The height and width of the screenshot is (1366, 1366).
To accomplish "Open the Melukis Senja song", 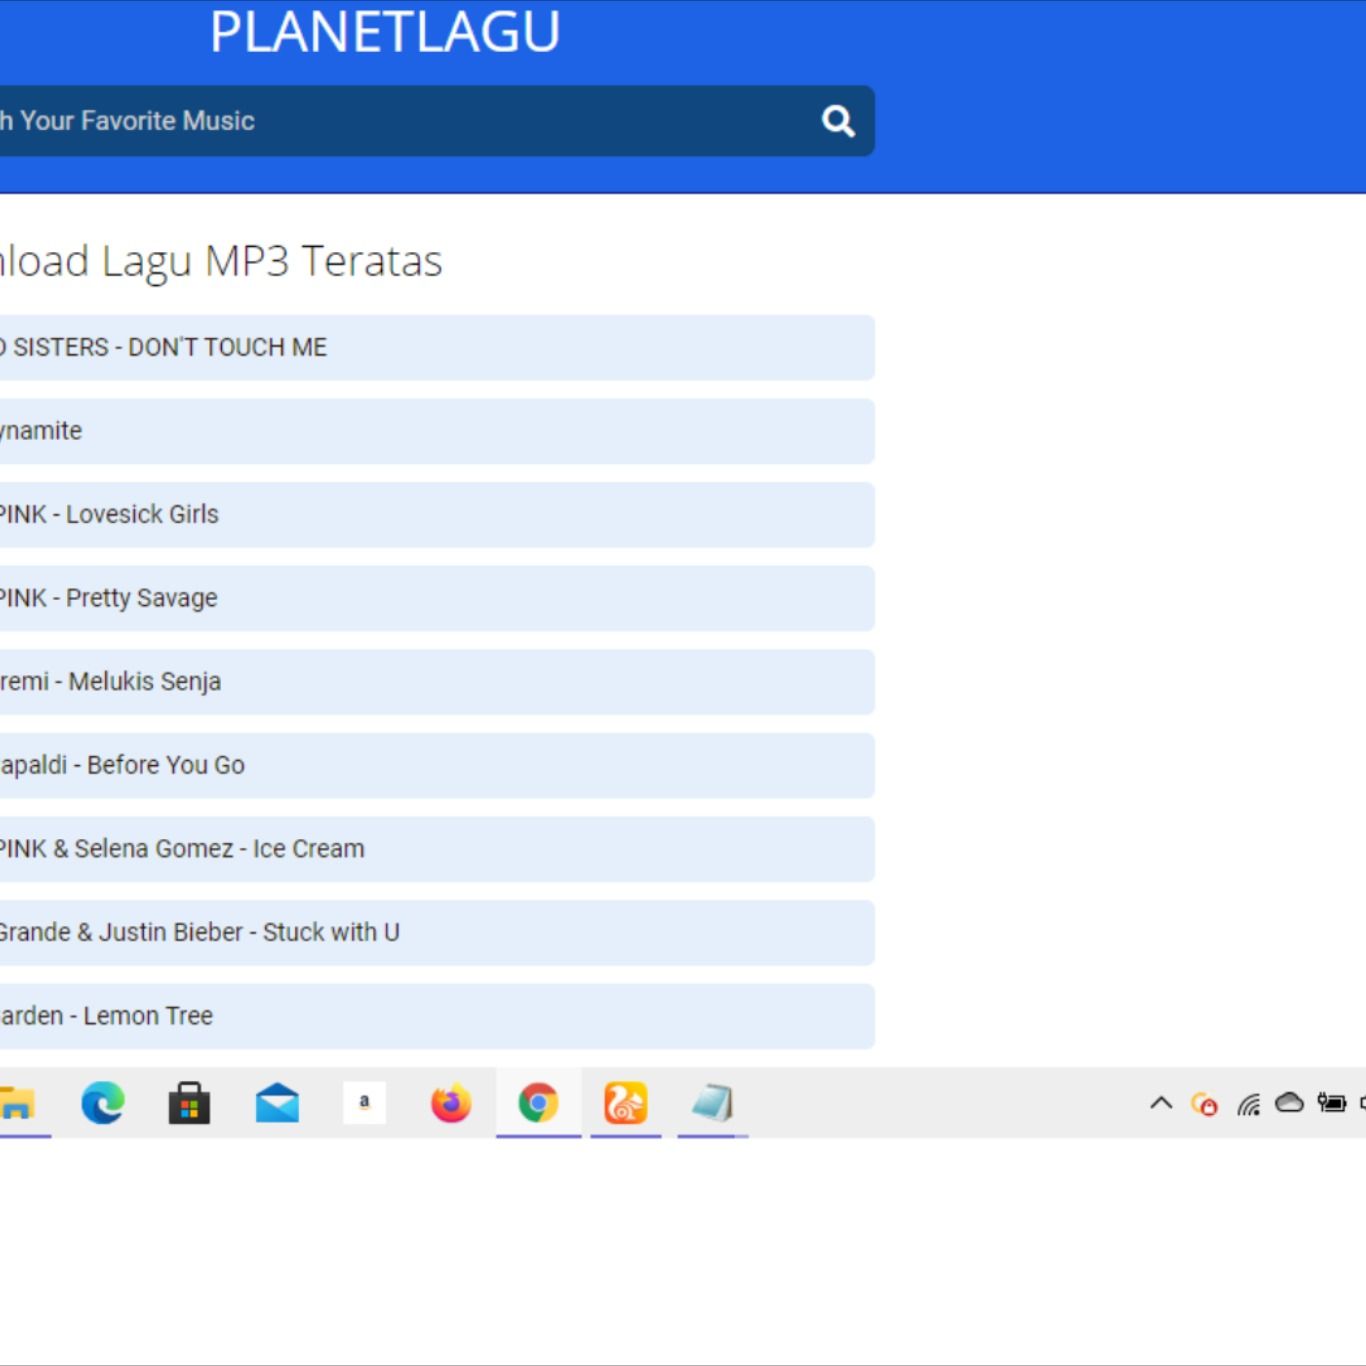I will pos(437,682).
